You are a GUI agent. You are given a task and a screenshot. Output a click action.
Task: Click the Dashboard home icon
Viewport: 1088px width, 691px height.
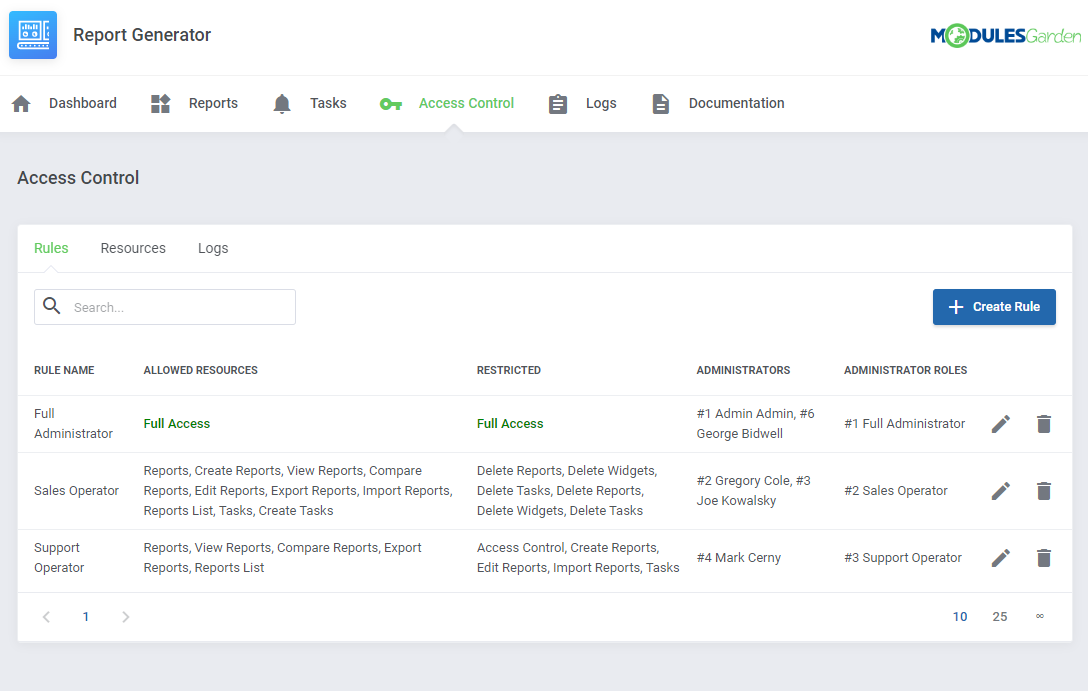coord(22,104)
